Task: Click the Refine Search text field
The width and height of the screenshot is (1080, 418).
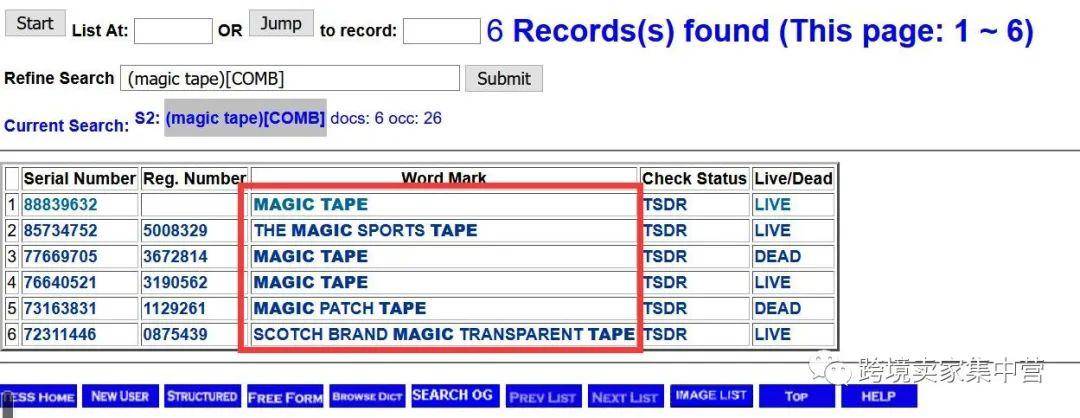Action: (x=290, y=78)
